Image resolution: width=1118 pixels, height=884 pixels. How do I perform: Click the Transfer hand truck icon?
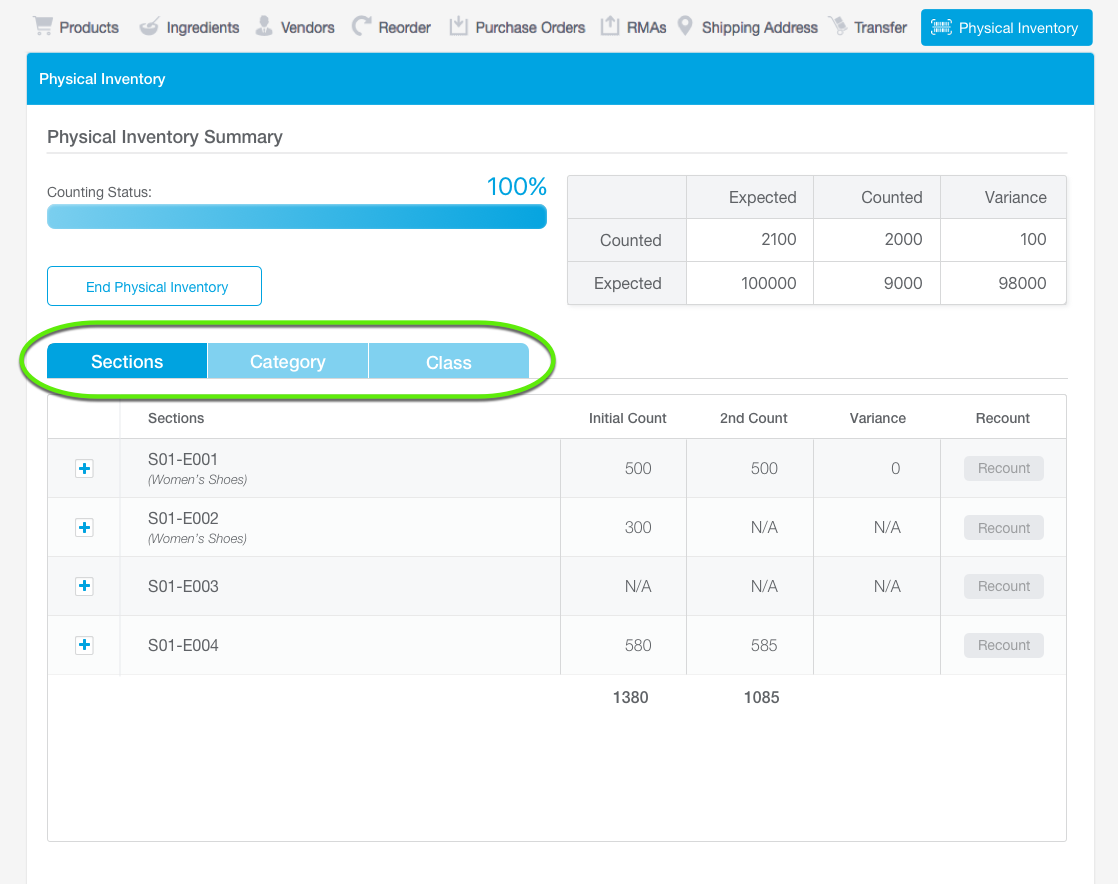click(x=838, y=26)
